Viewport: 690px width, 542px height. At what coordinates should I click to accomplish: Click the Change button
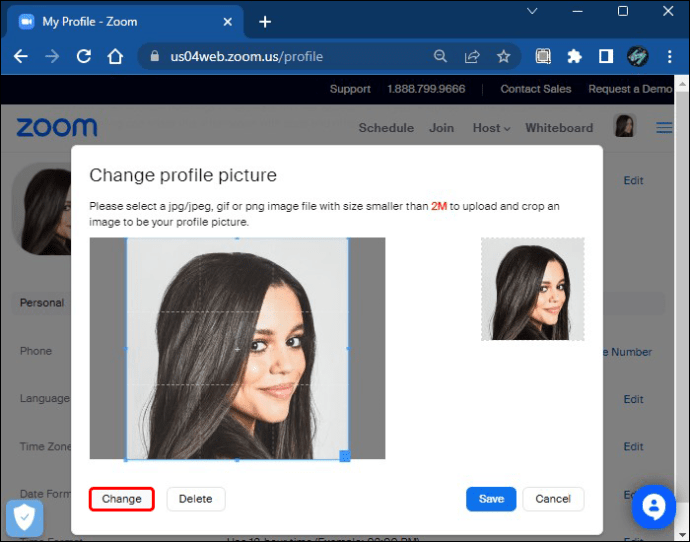point(121,499)
